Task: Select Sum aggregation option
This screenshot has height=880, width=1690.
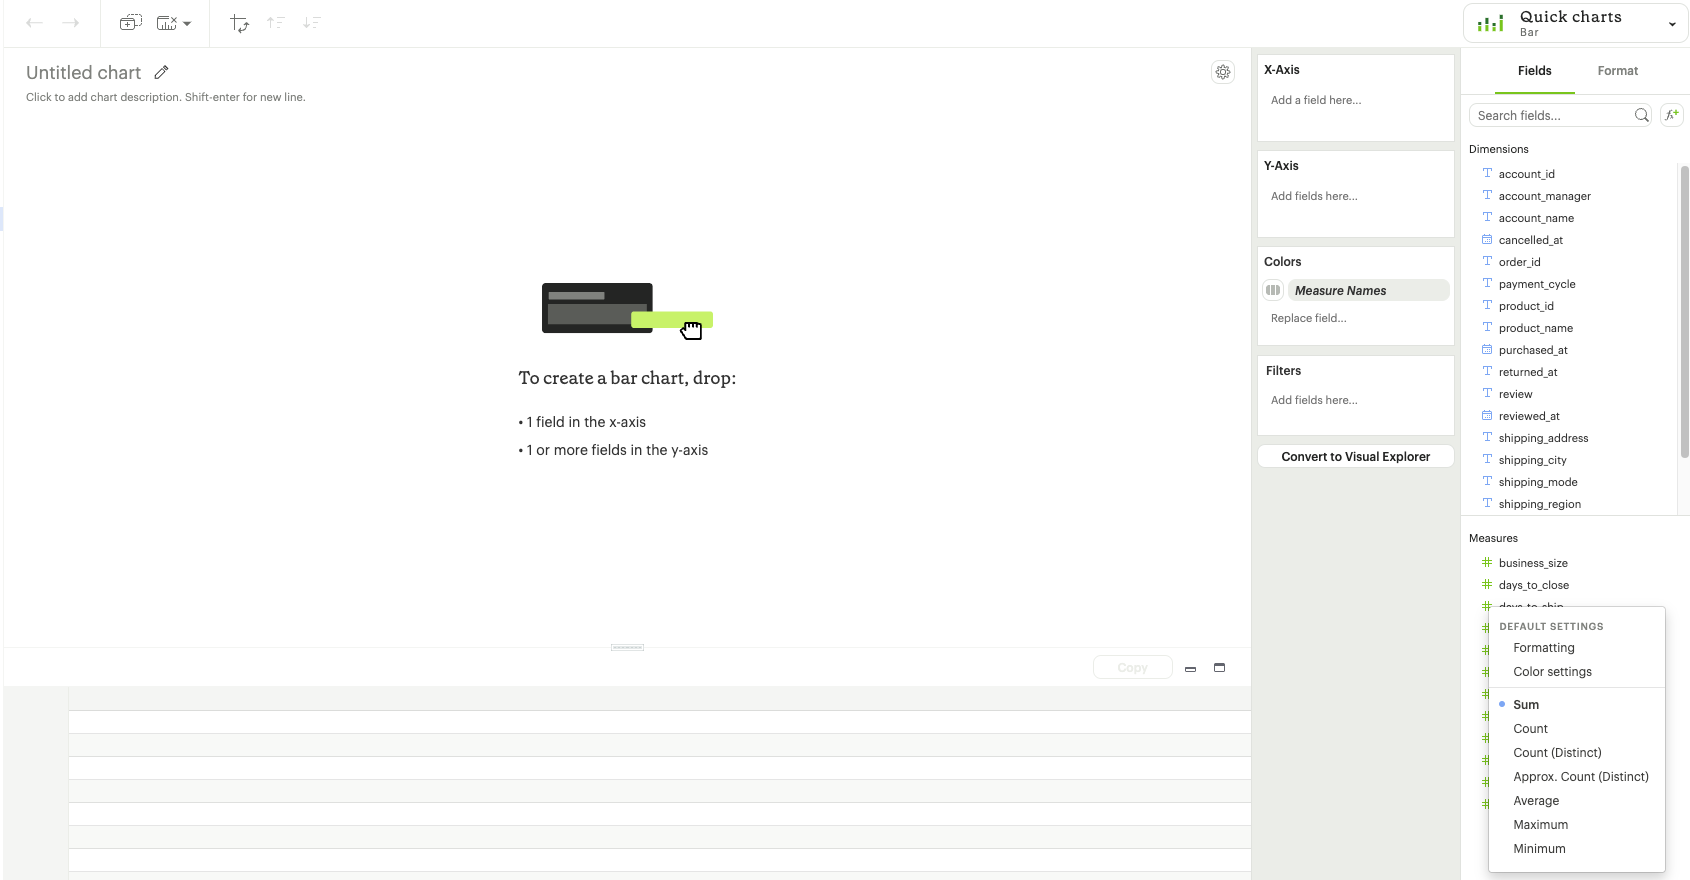Action: pos(1526,705)
